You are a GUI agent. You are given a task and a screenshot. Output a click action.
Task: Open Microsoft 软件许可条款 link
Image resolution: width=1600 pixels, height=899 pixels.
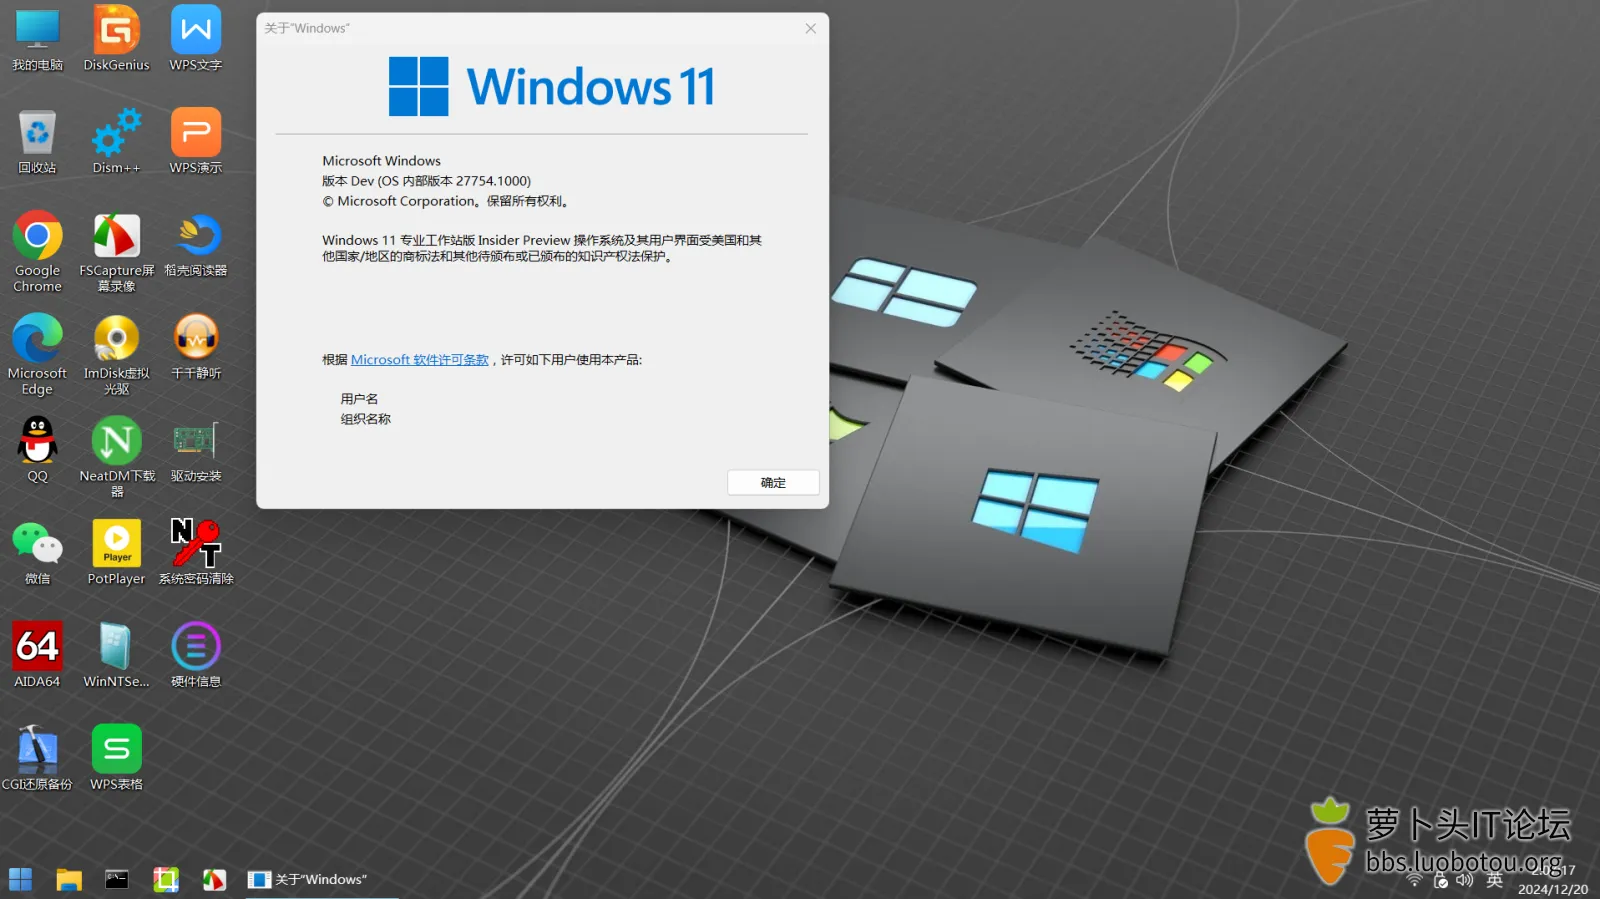pyautogui.click(x=420, y=360)
